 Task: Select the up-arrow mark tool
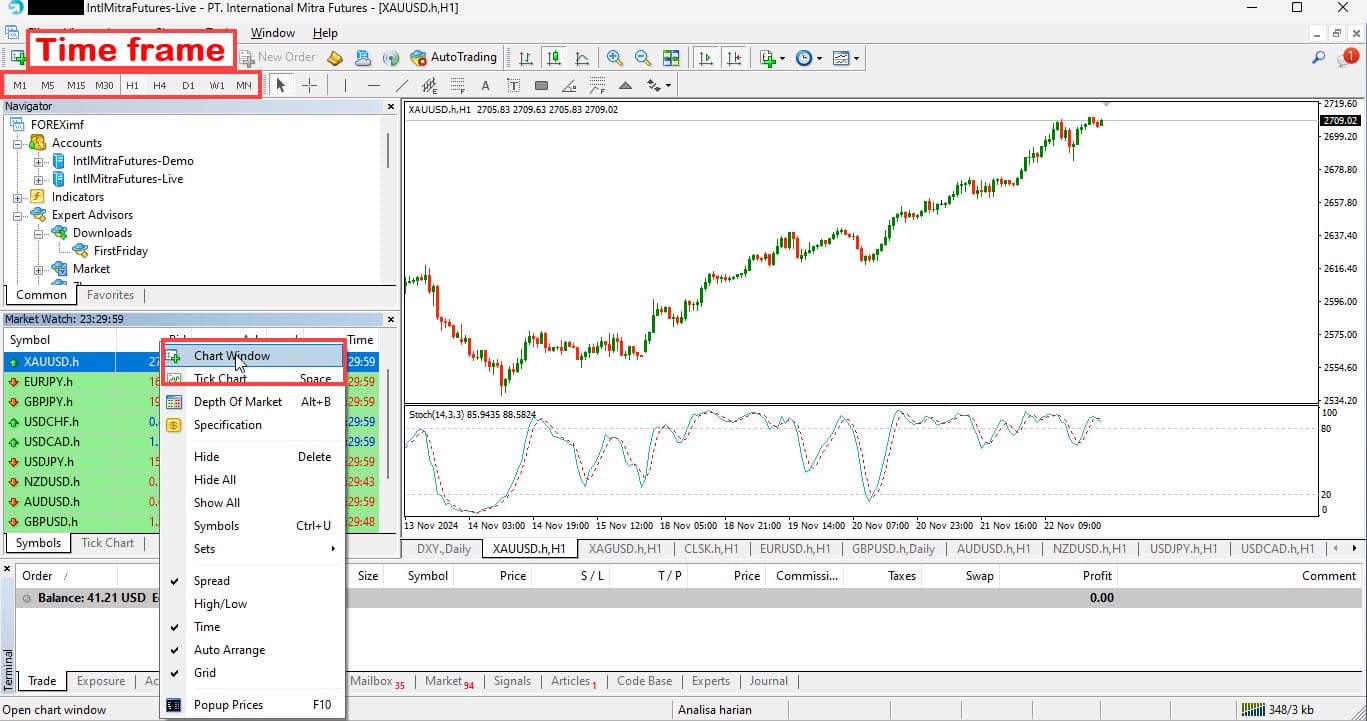(626, 85)
